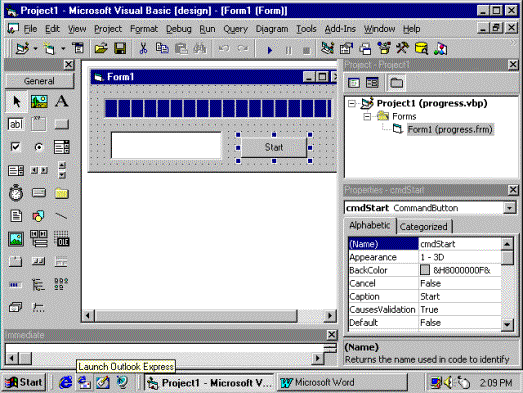Select the Frame control tool

[39, 124]
